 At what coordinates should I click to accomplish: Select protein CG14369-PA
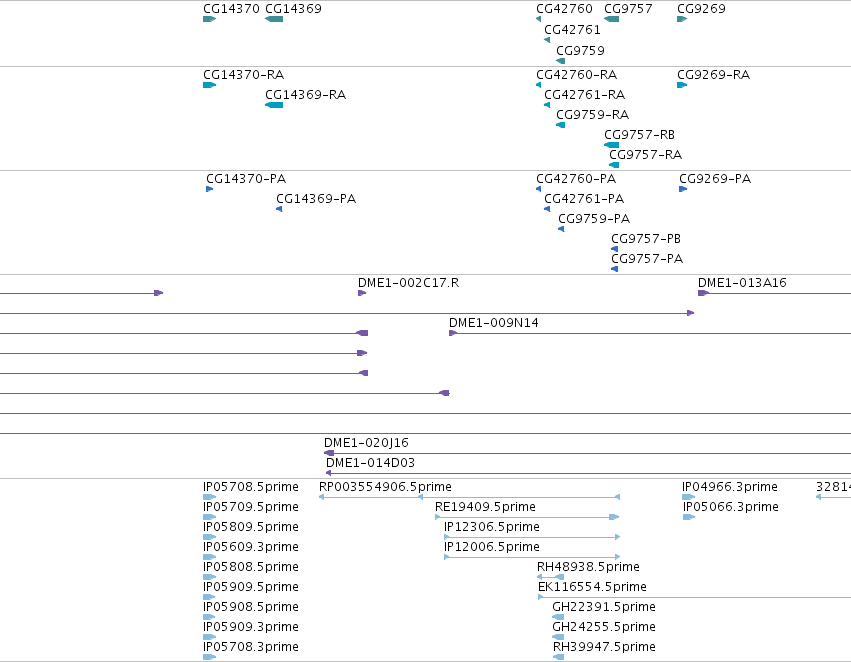click(x=316, y=199)
